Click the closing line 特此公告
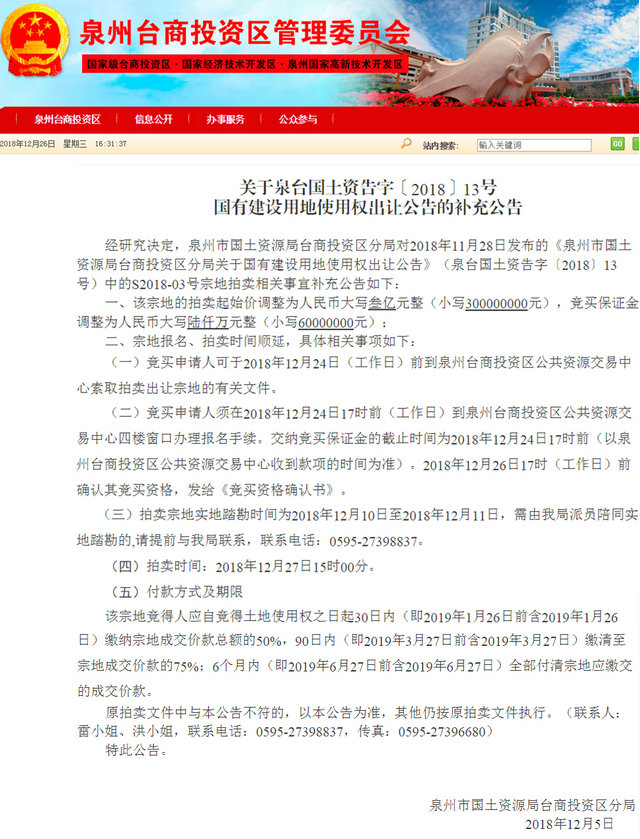 click(x=136, y=750)
